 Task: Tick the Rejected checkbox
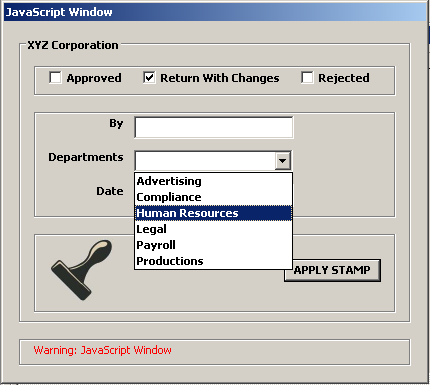(x=307, y=78)
